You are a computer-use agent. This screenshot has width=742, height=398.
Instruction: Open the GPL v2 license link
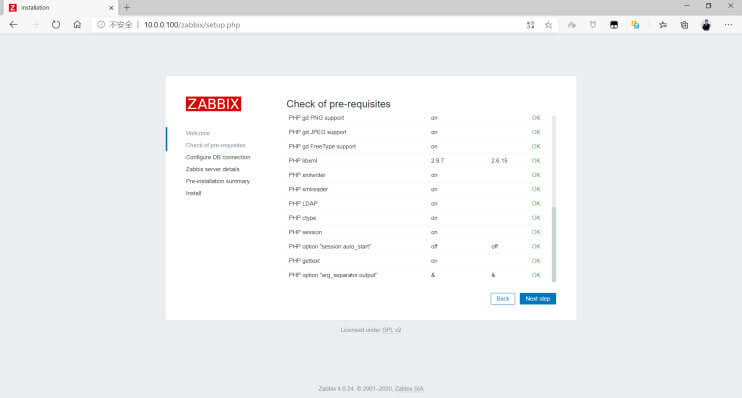click(x=392, y=330)
